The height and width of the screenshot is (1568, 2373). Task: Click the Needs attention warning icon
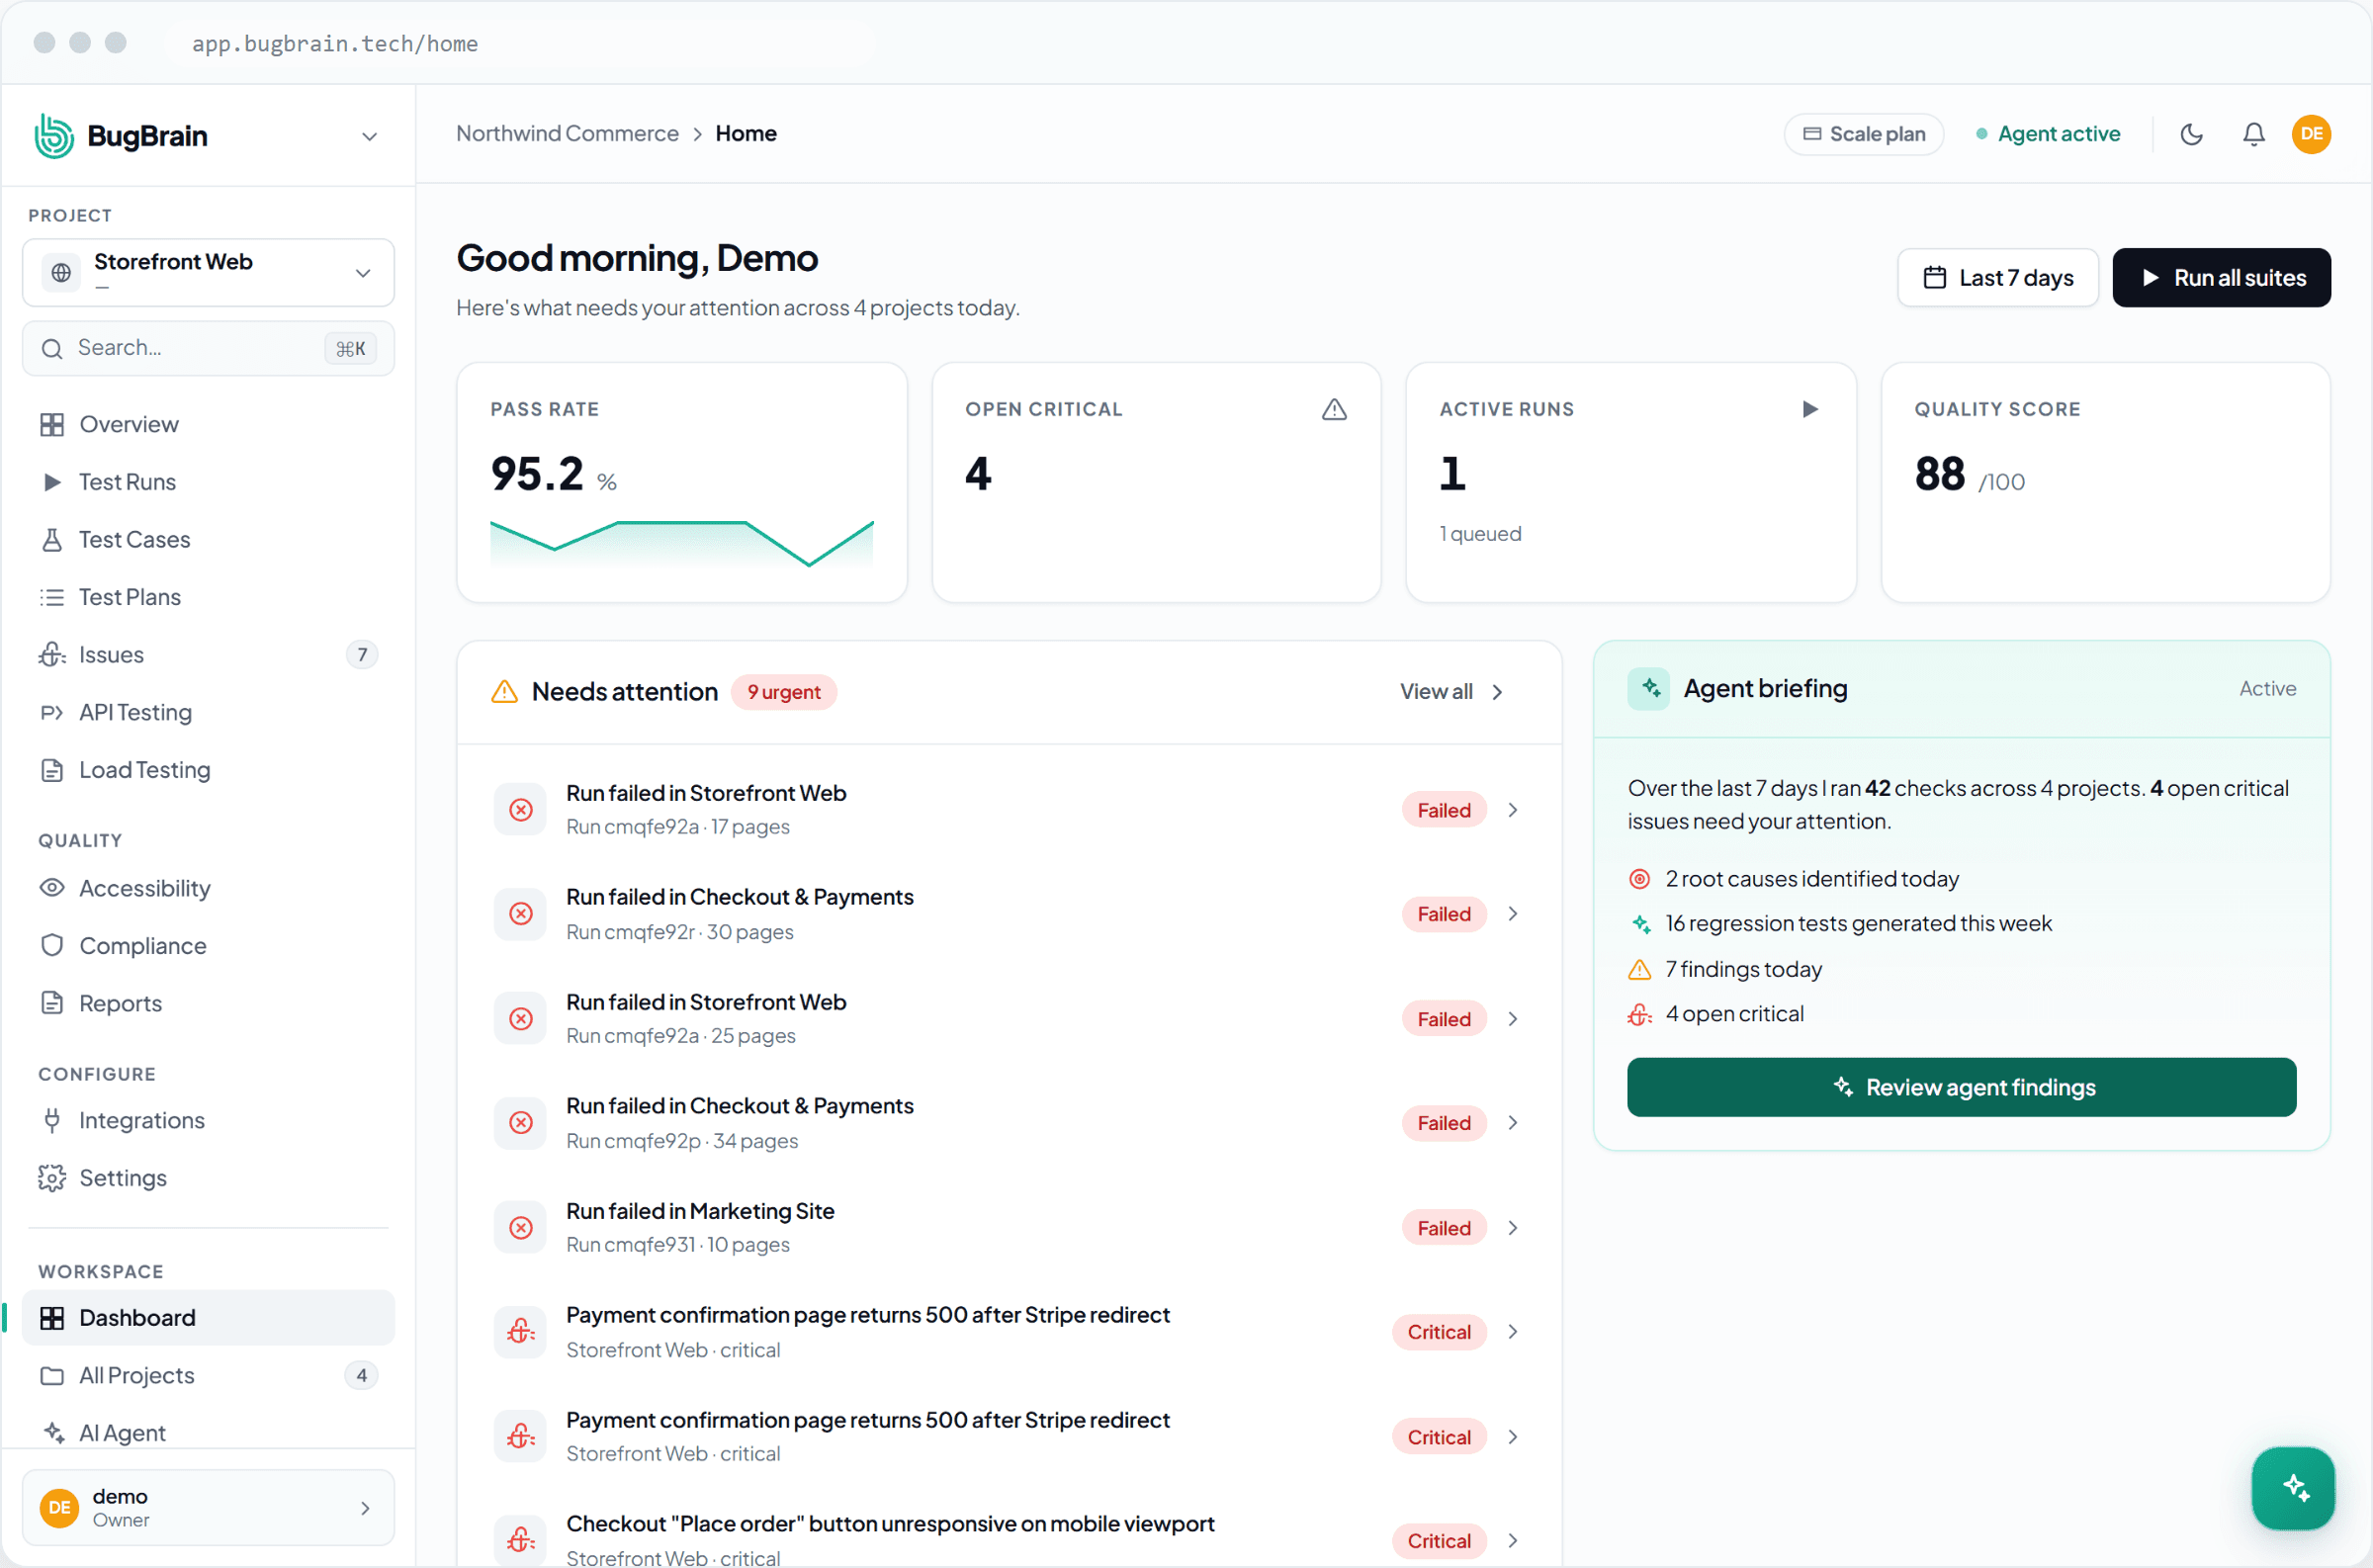pos(504,692)
